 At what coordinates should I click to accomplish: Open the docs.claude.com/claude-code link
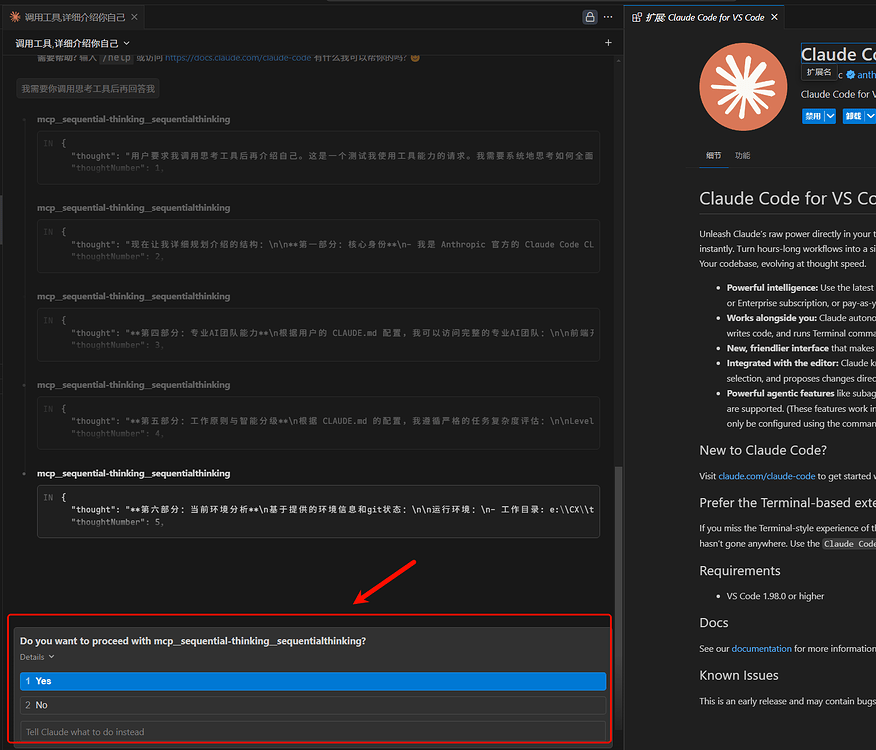(x=238, y=58)
